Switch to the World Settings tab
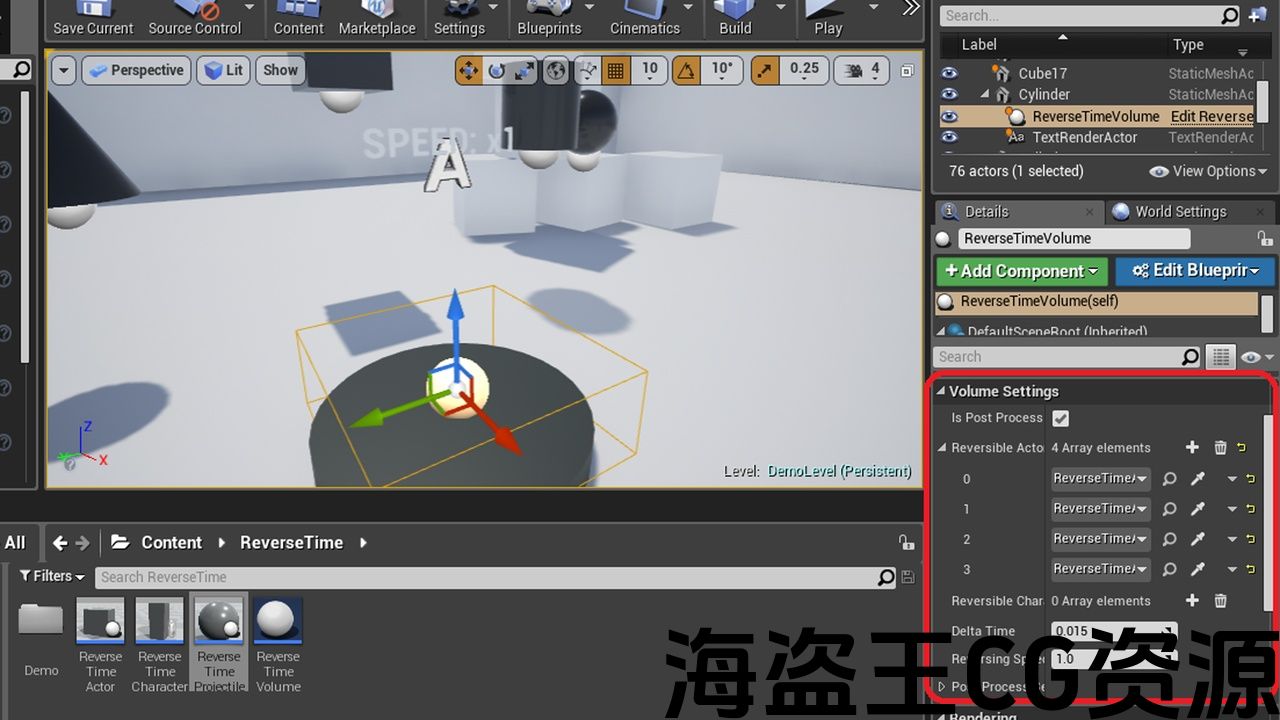Screen dimensions: 1280x720 pos(1180,212)
